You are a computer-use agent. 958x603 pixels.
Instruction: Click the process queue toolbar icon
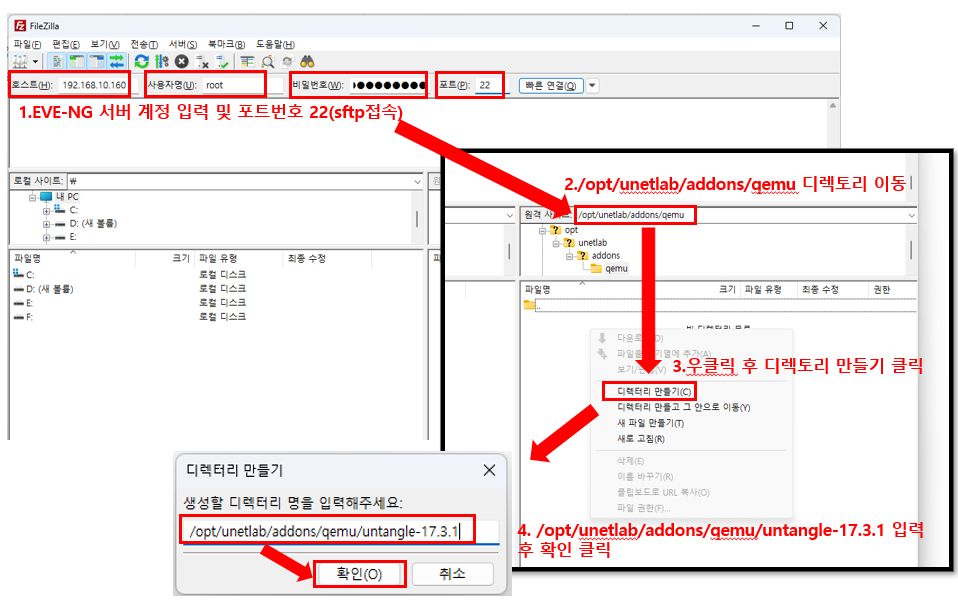click(162, 62)
